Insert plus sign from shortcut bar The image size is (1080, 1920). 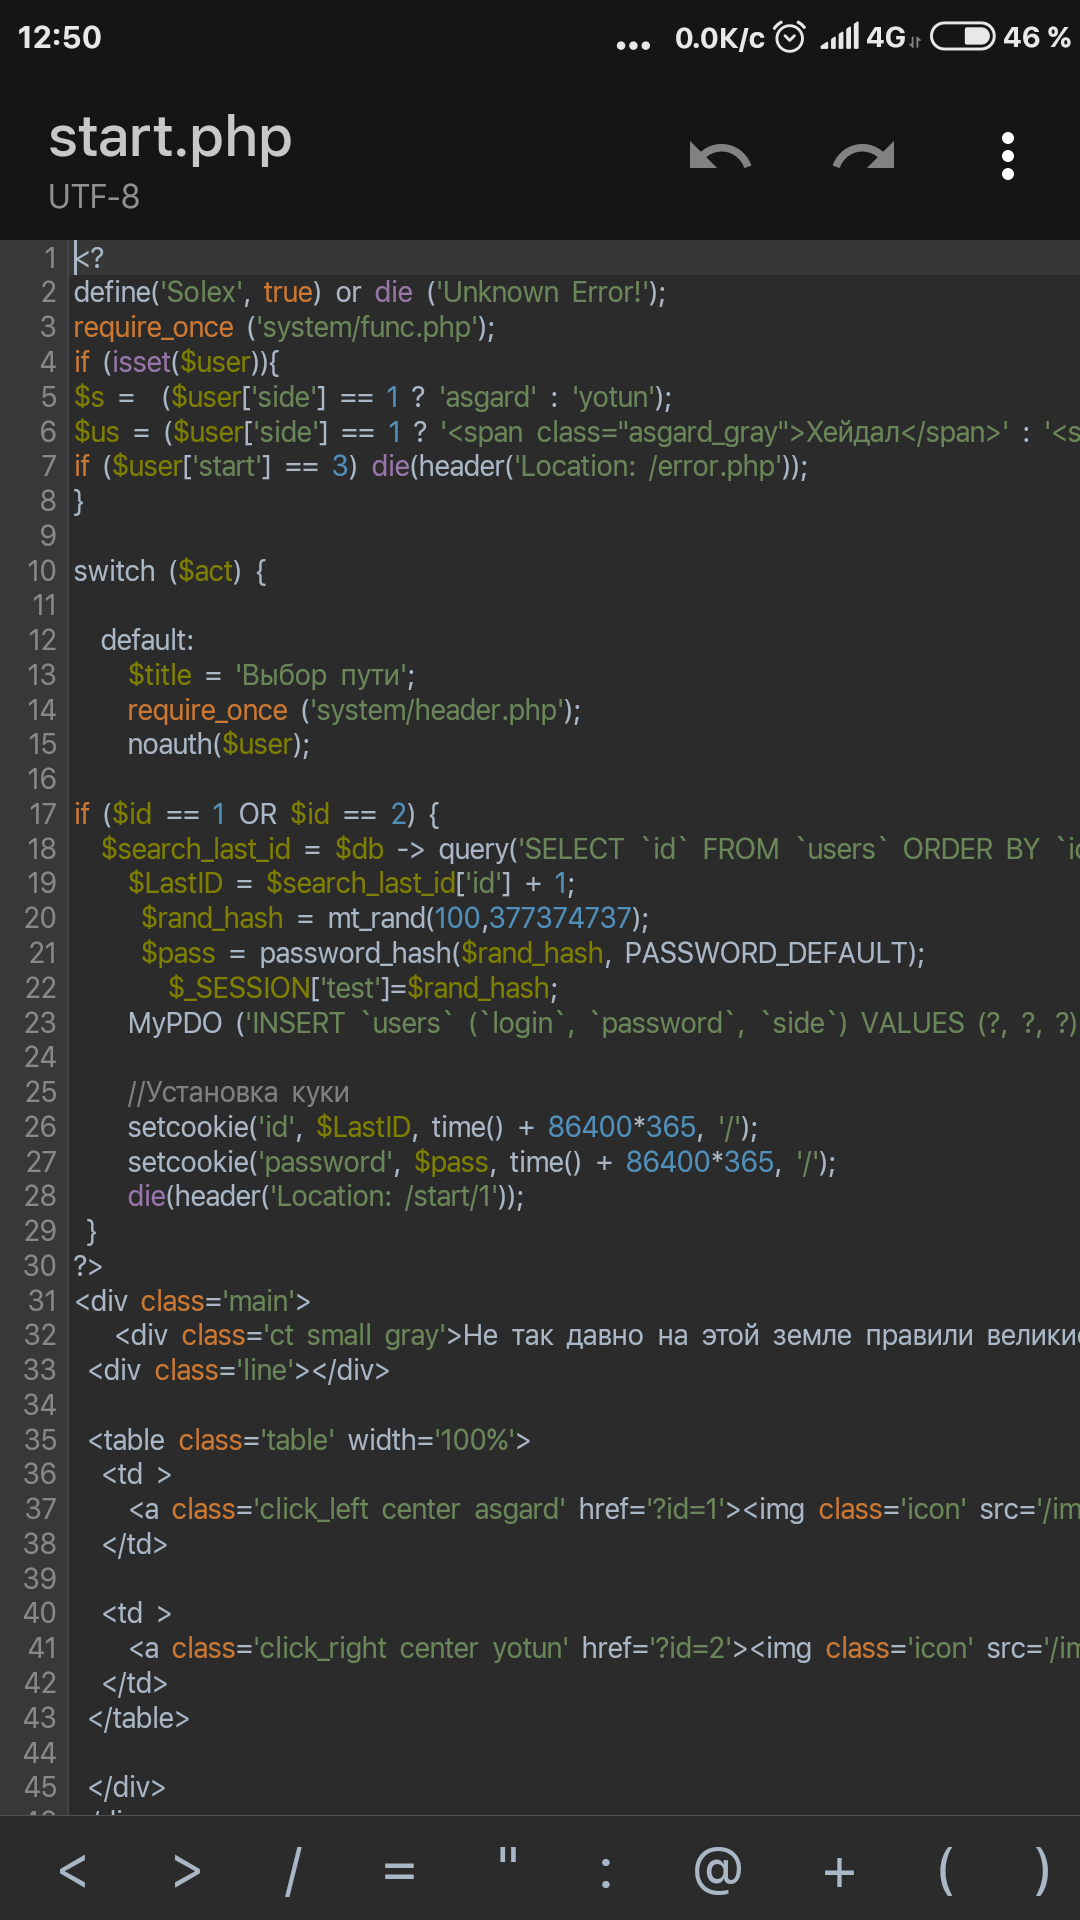tap(839, 1871)
